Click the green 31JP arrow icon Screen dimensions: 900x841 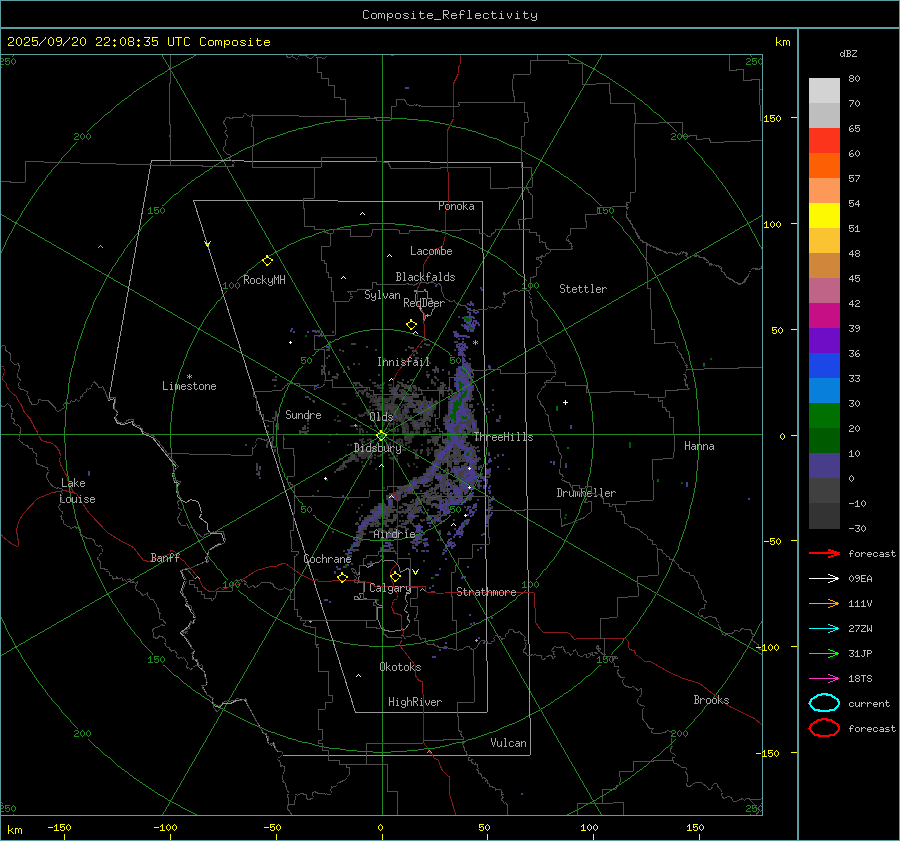[824, 653]
